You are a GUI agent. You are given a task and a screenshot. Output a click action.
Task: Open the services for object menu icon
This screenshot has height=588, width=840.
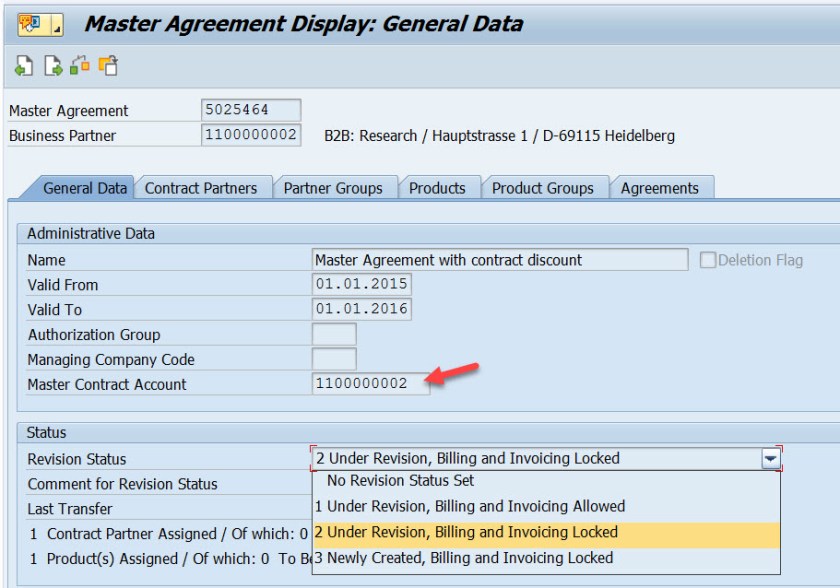pos(33,25)
